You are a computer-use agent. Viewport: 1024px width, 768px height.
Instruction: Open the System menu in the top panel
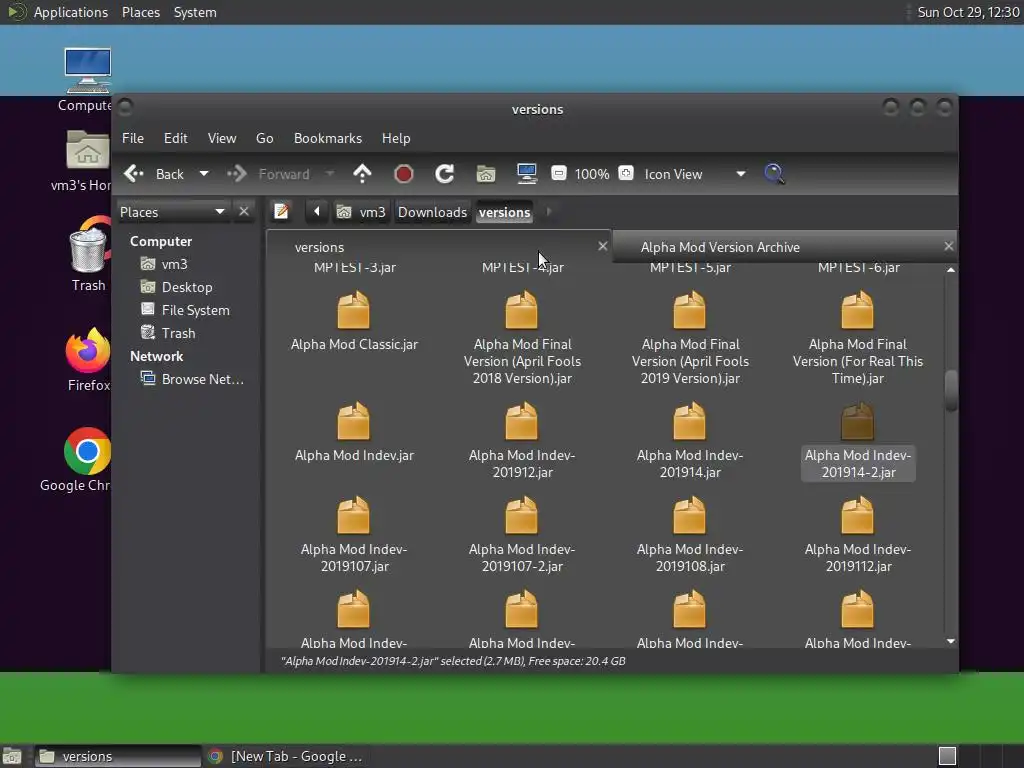[195, 12]
